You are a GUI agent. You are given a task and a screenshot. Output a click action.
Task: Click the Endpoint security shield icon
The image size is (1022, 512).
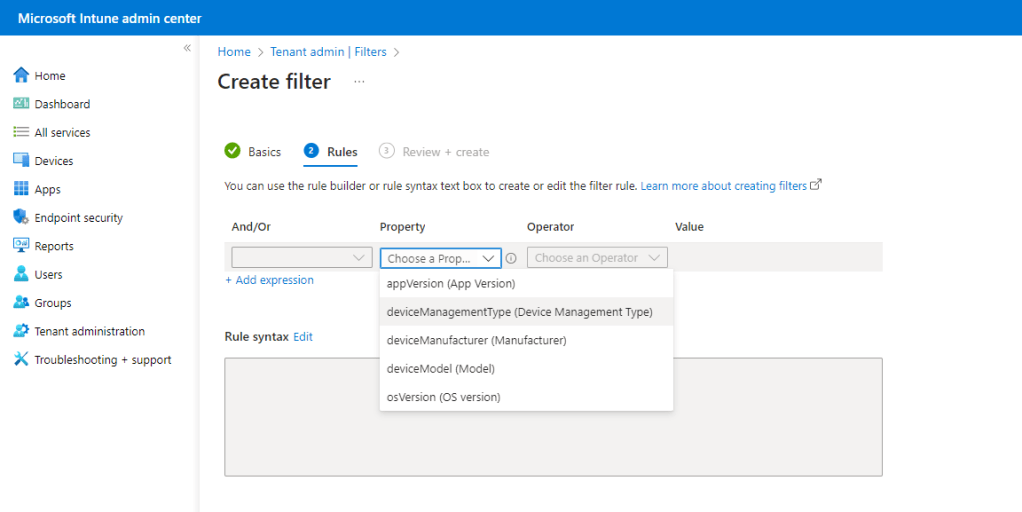[x=21, y=218]
